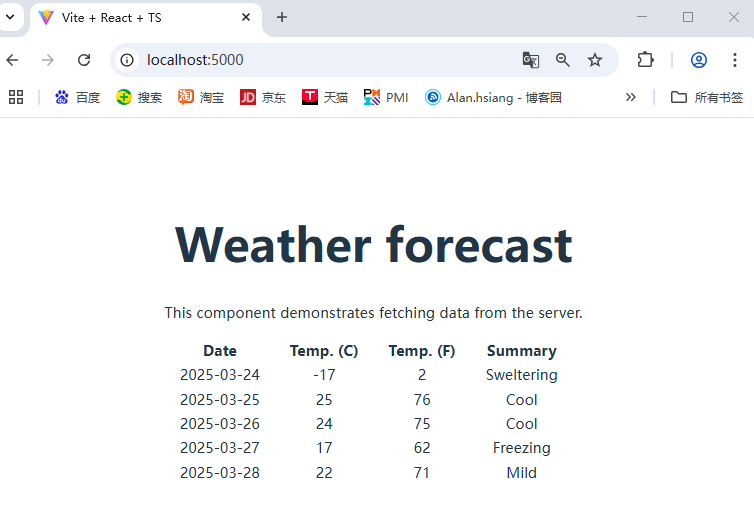Open the Chrome profile avatar
The height and width of the screenshot is (524, 754).
pyautogui.click(x=699, y=60)
